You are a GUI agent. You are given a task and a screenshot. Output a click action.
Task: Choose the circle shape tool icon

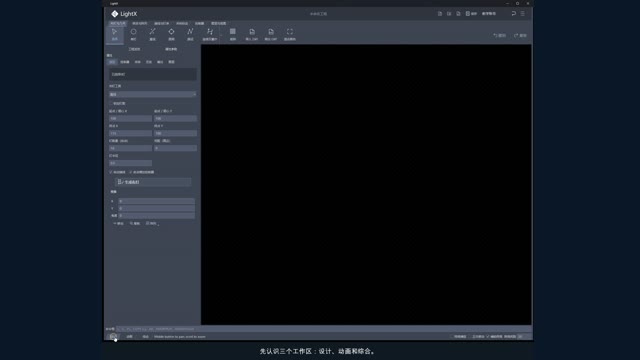click(x=133, y=32)
